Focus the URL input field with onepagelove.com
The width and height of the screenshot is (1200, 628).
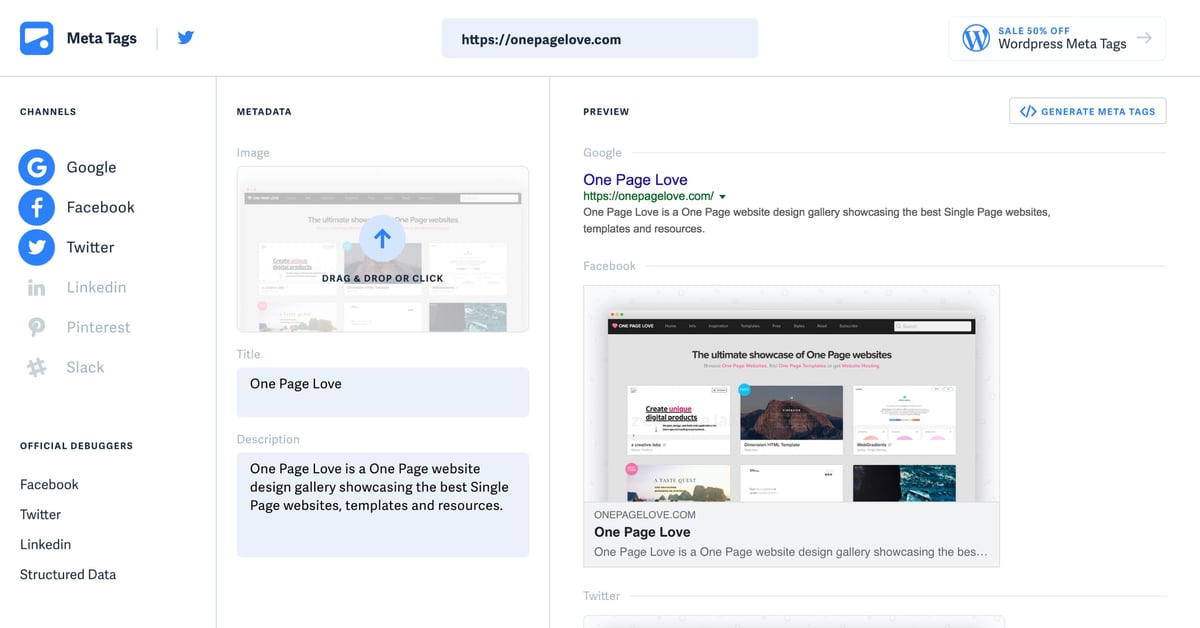coord(600,39)
